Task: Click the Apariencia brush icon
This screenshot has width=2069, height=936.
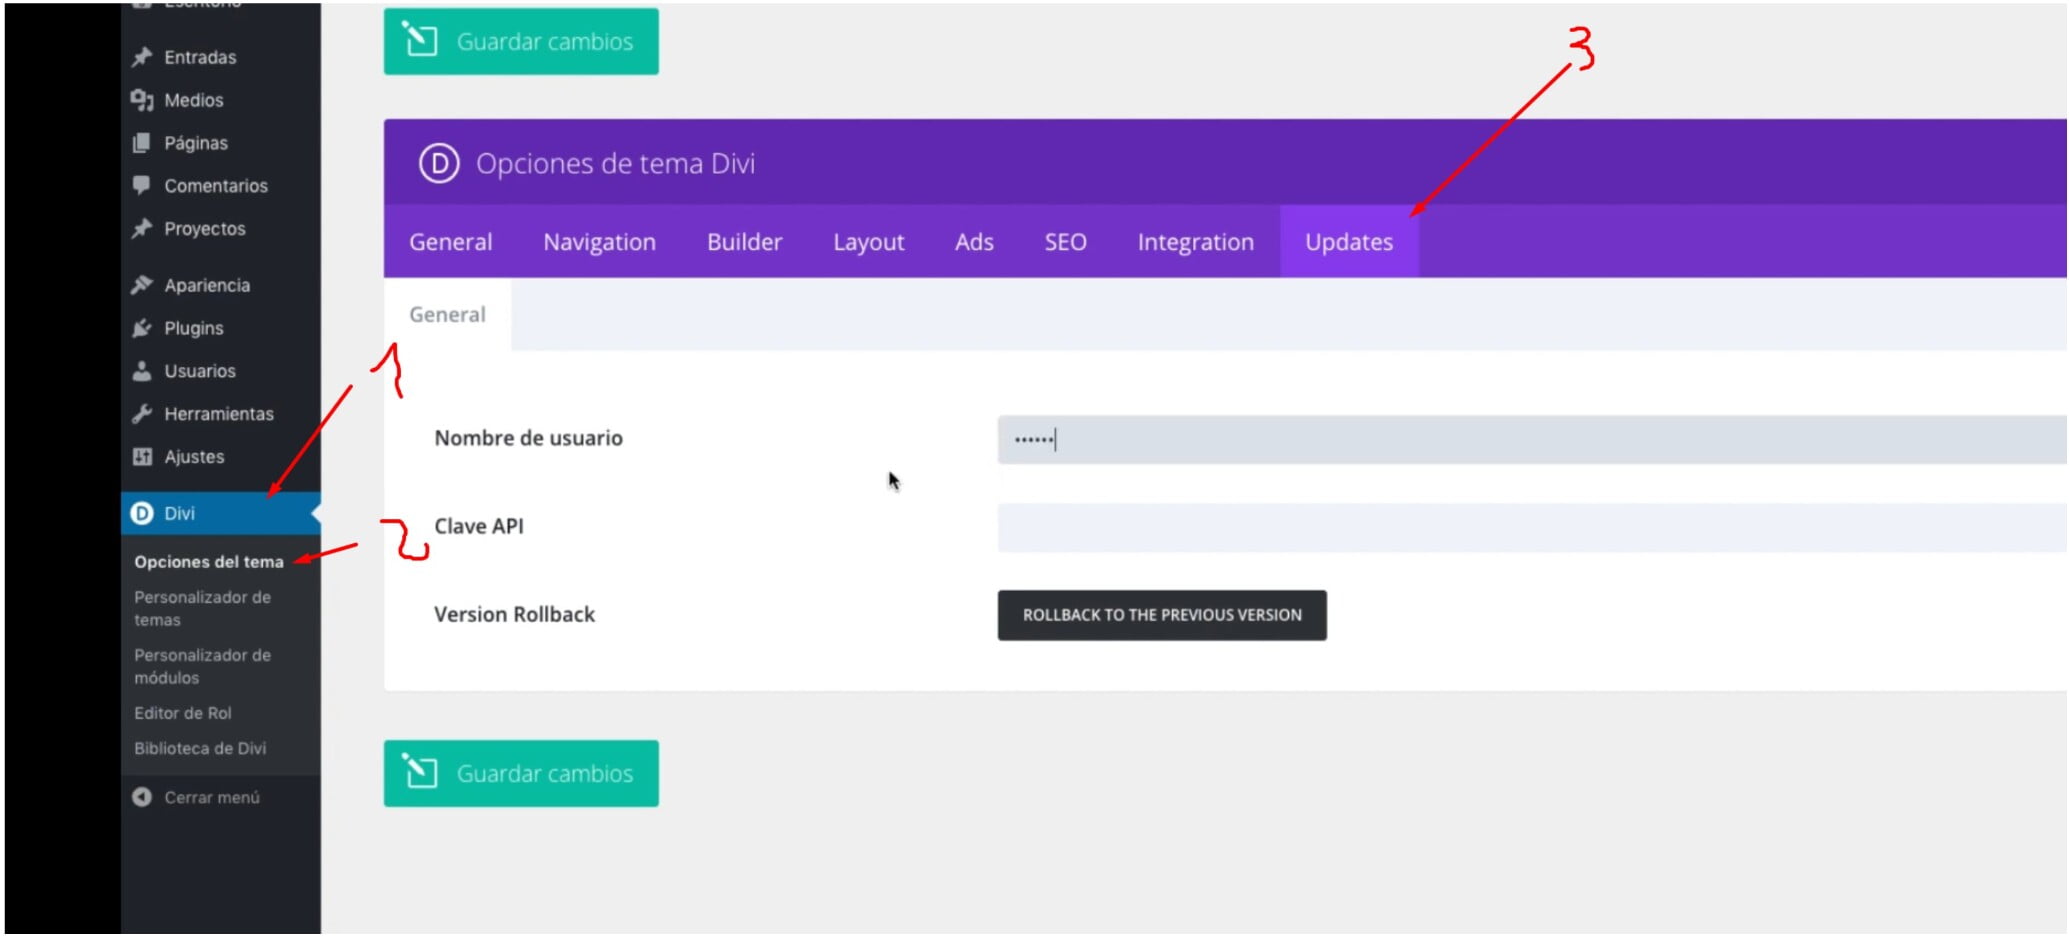Action: point(142,285)
